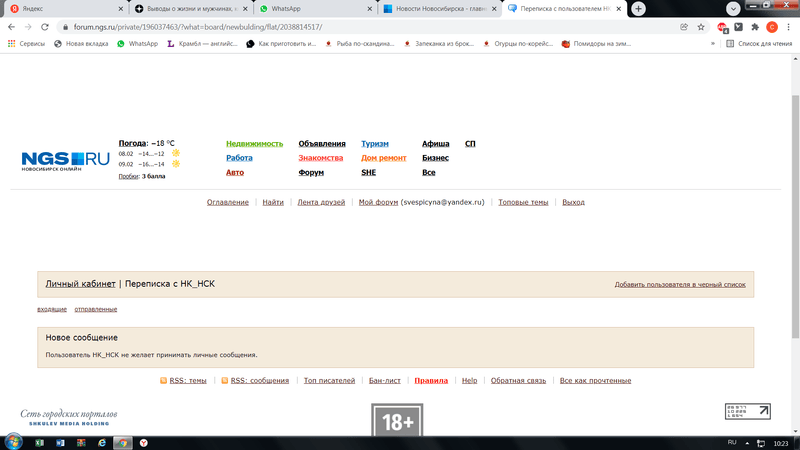The image size is (800, 450).
Task: Open the Помидоры на зиму bookmark
Action: 596,44
